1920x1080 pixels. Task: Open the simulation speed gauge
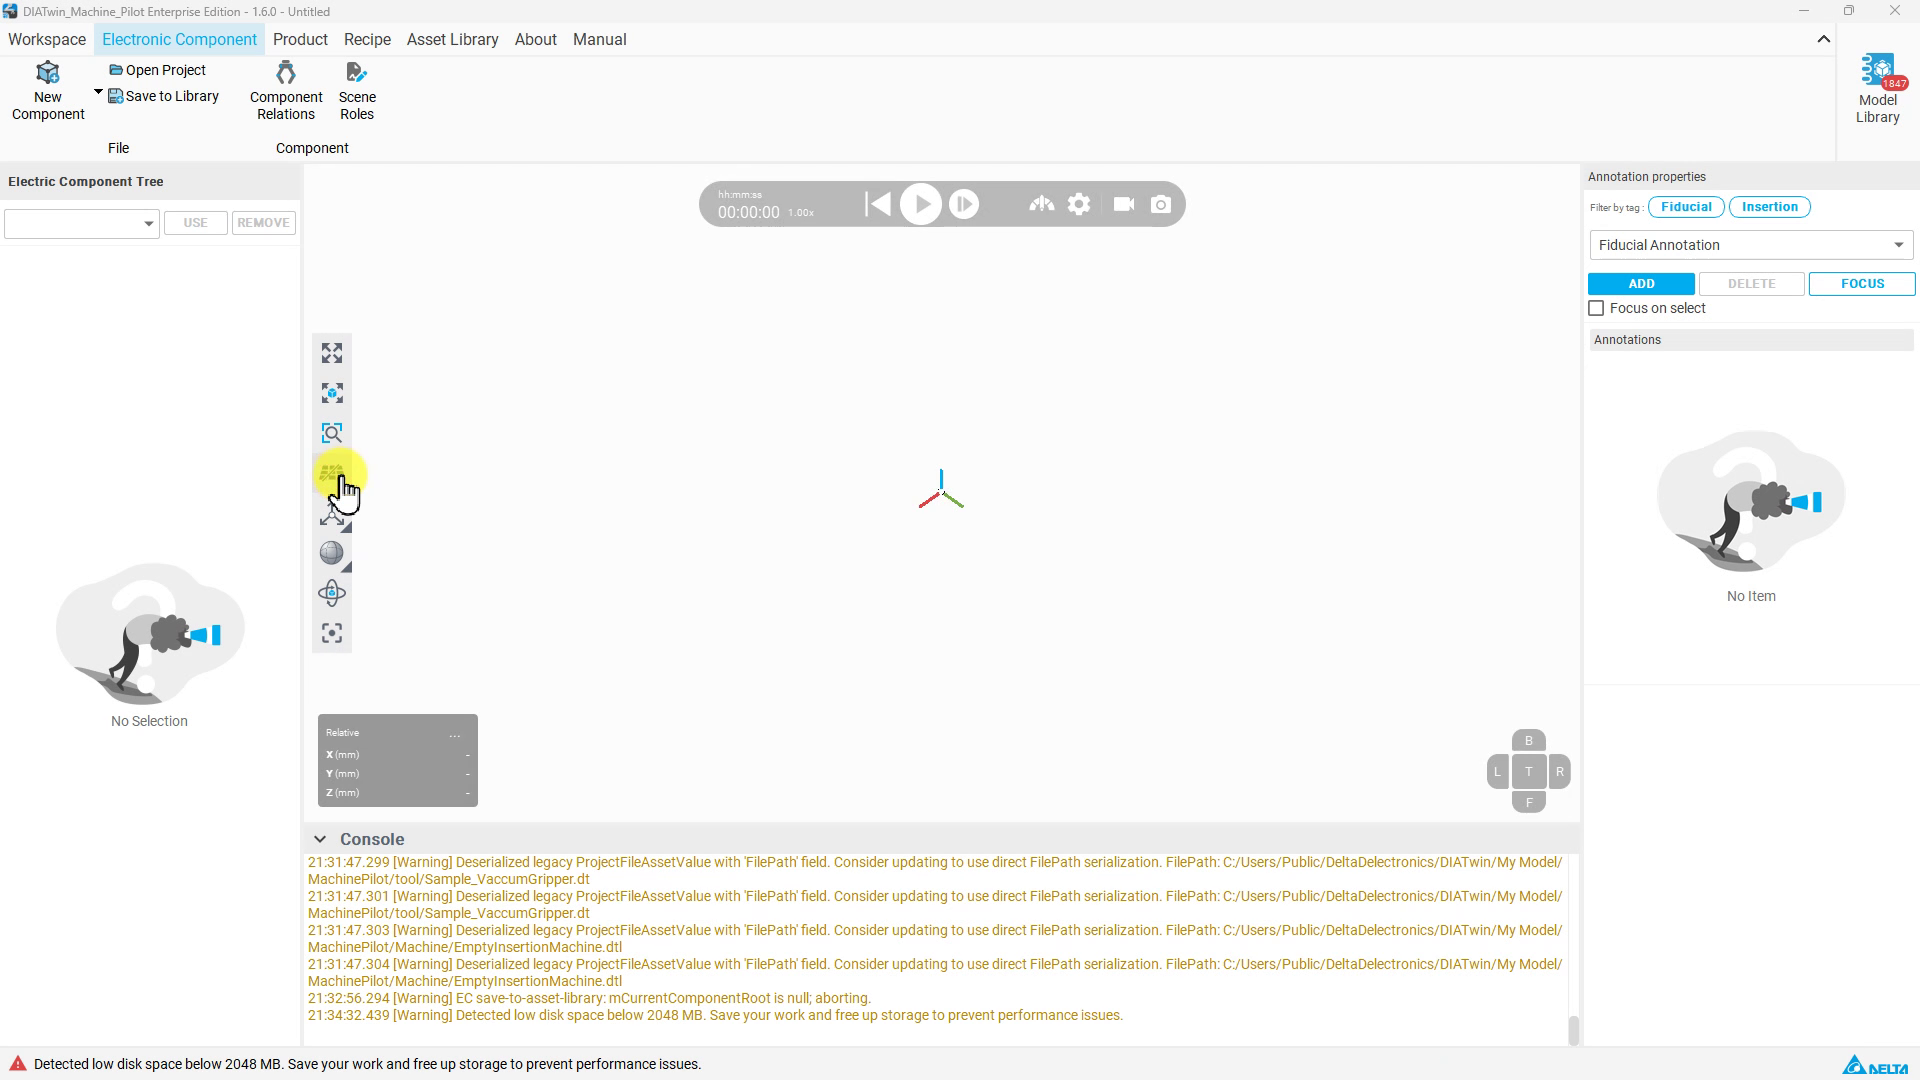[1041, 204]
